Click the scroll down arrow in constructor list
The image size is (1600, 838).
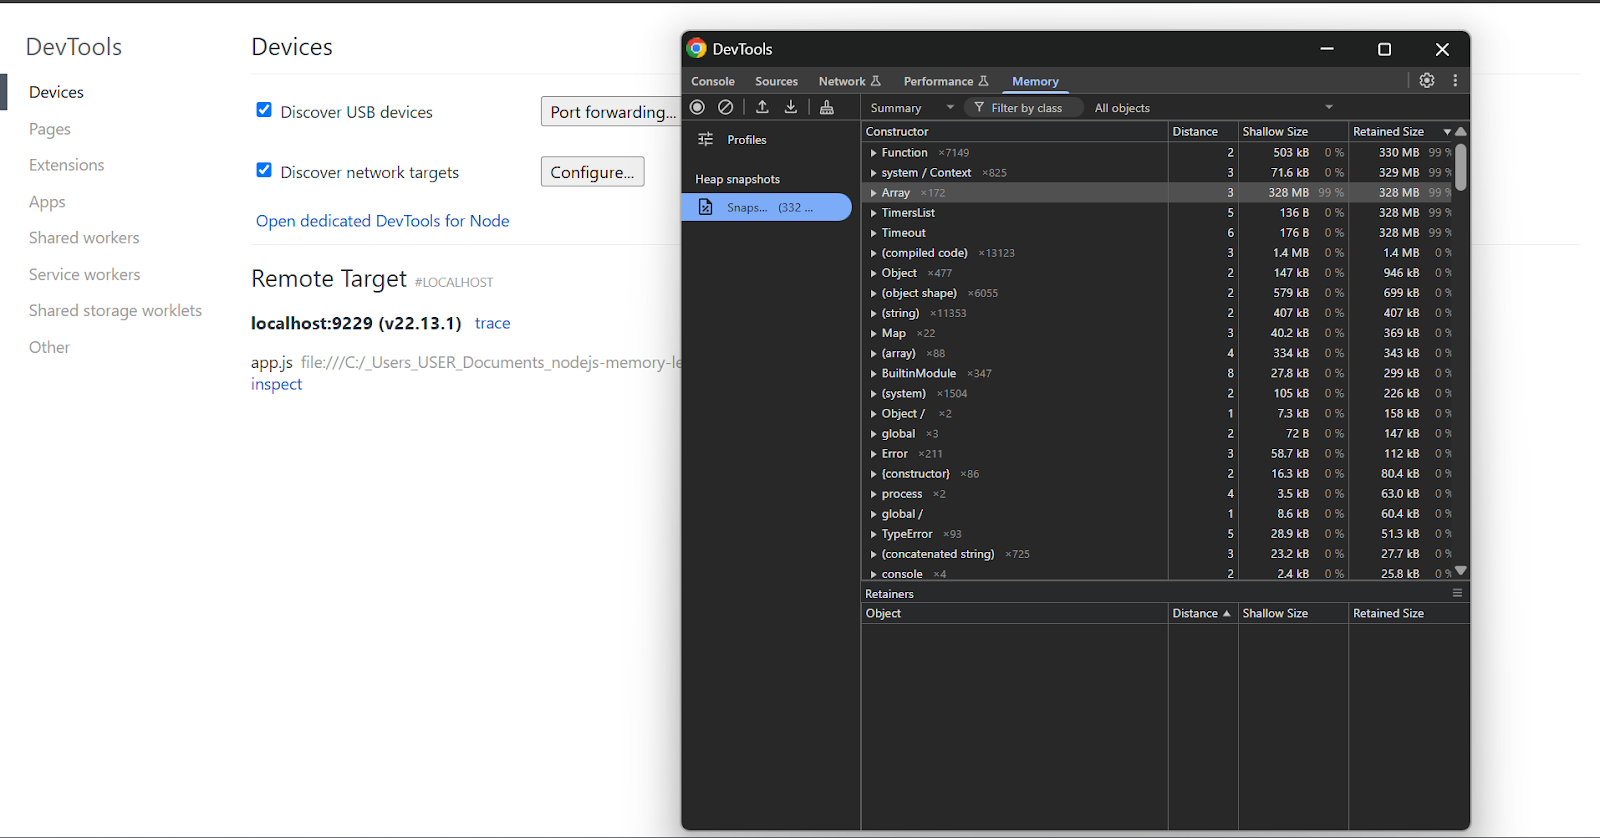click(x=1461, y=570)
